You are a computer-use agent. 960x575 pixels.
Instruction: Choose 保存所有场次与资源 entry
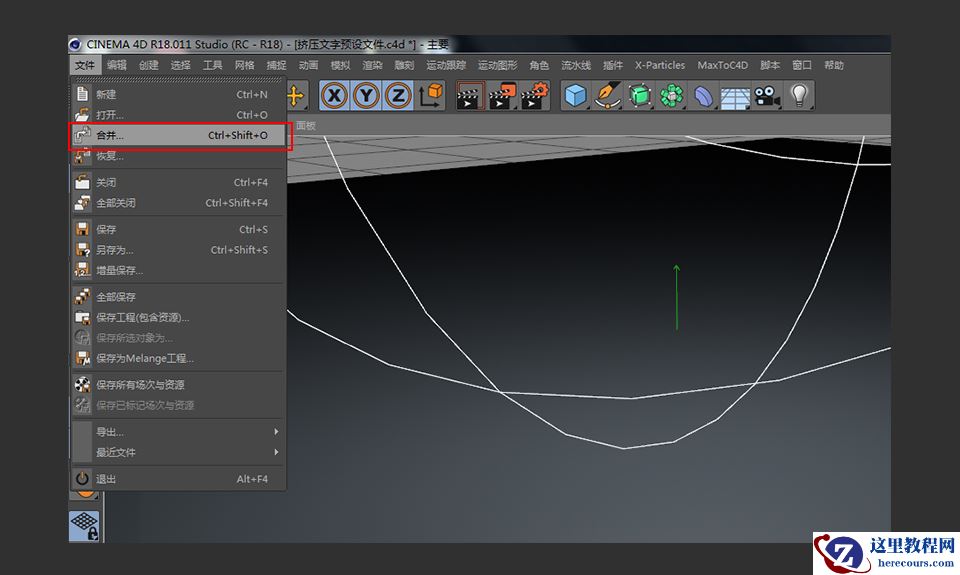tap(179, 385)
